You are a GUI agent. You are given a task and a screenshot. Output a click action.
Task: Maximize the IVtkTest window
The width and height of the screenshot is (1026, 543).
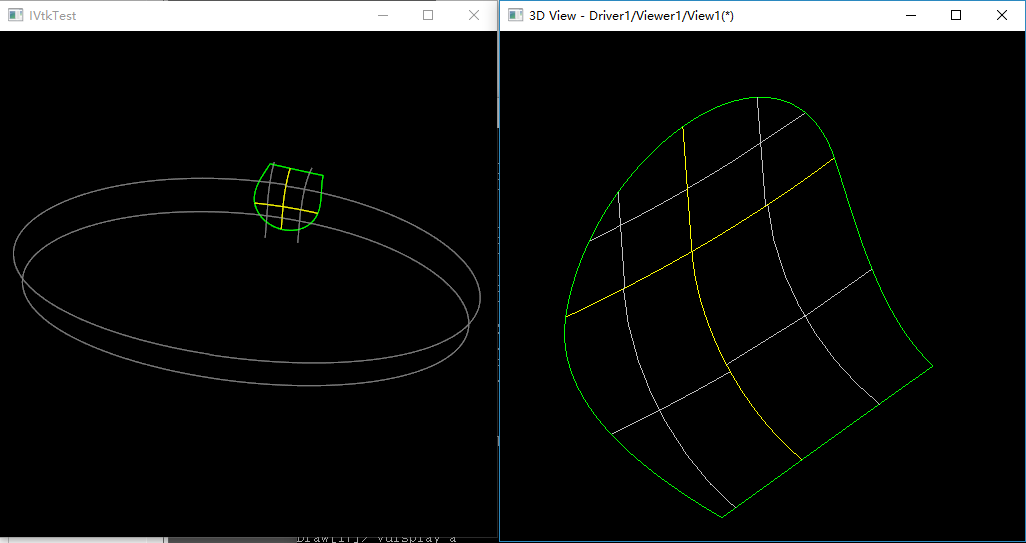pyautogui.click(x=428, y=16)
